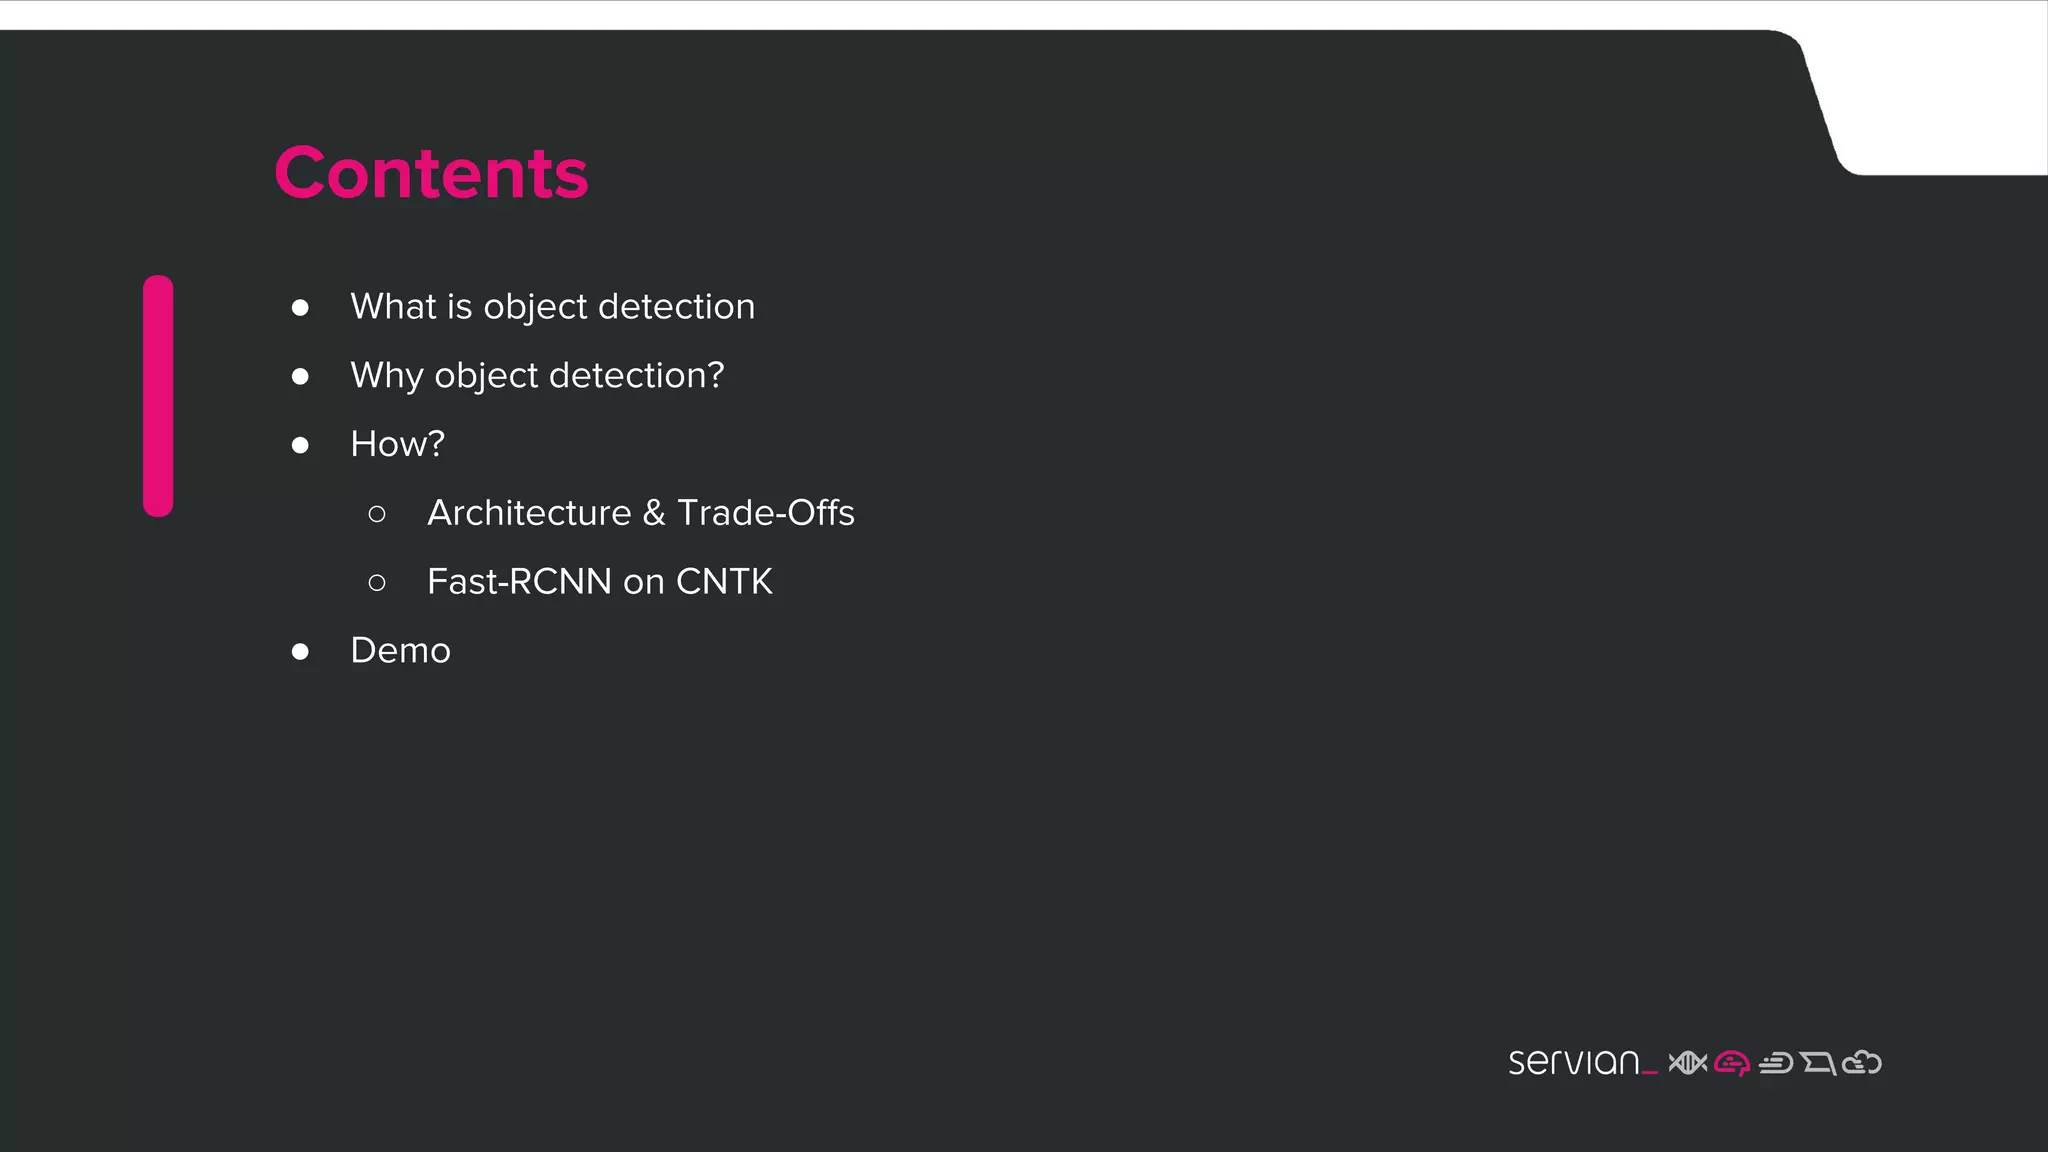The height and width of the screenshot is (1152, 2048).
Task: Click 'What is object detection' bullet text
Action: (553, 307)
